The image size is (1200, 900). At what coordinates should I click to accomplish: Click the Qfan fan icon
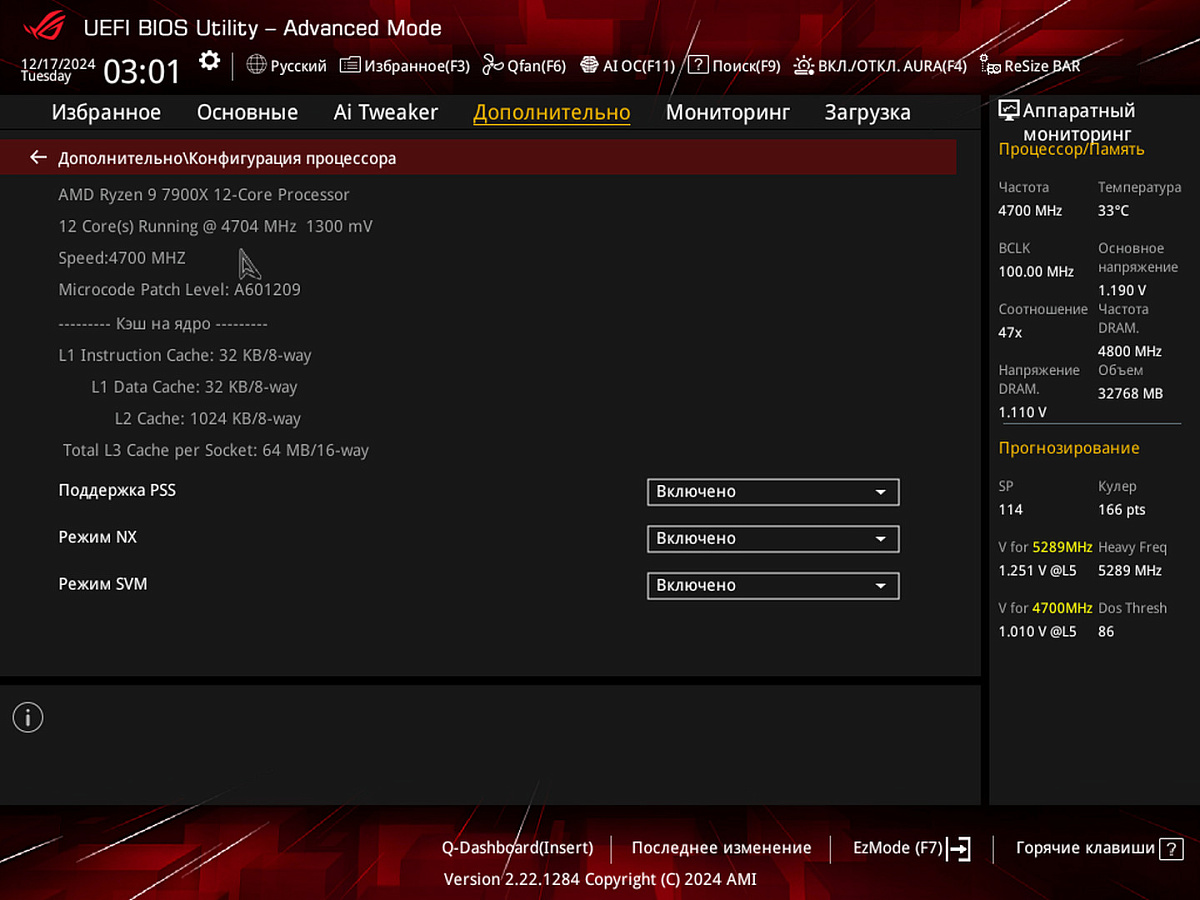pyautogui.click(x=492, y=65)
